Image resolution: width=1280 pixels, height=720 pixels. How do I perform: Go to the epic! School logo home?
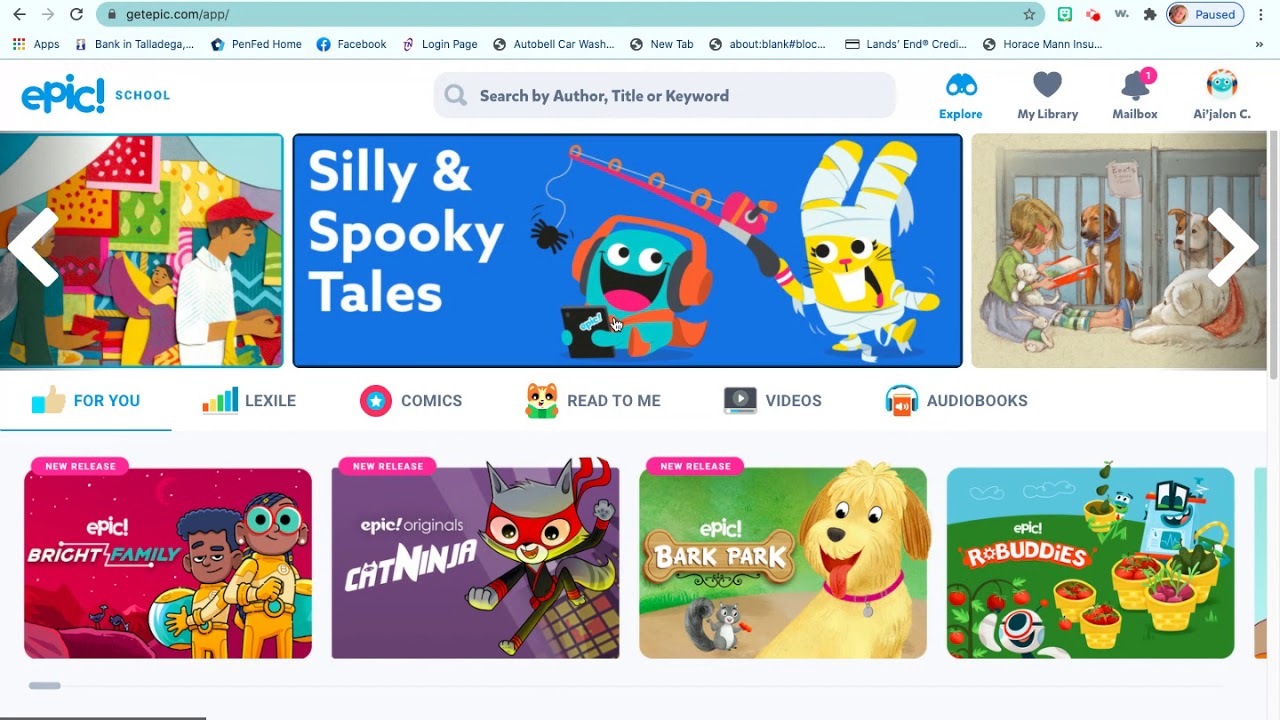coord(96,95)
